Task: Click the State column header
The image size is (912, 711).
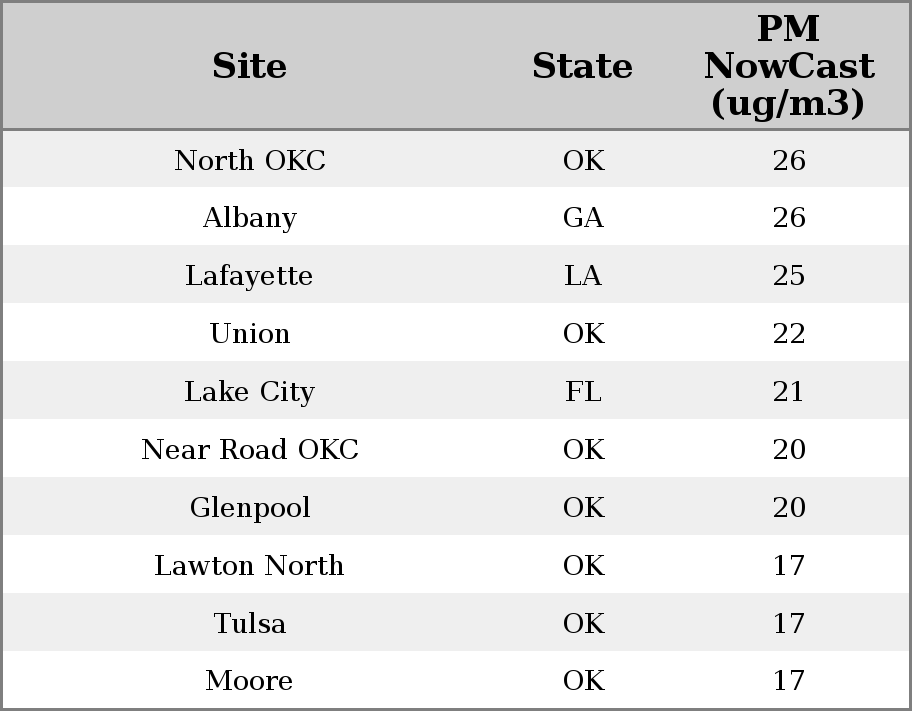Action: pyautogui.click(x=582, y=66)
